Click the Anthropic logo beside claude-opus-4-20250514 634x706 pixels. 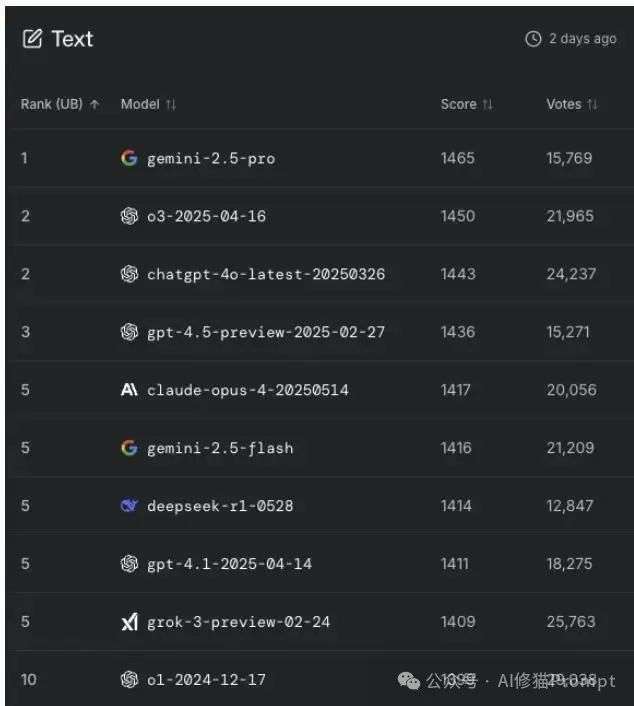click(129, 390)
